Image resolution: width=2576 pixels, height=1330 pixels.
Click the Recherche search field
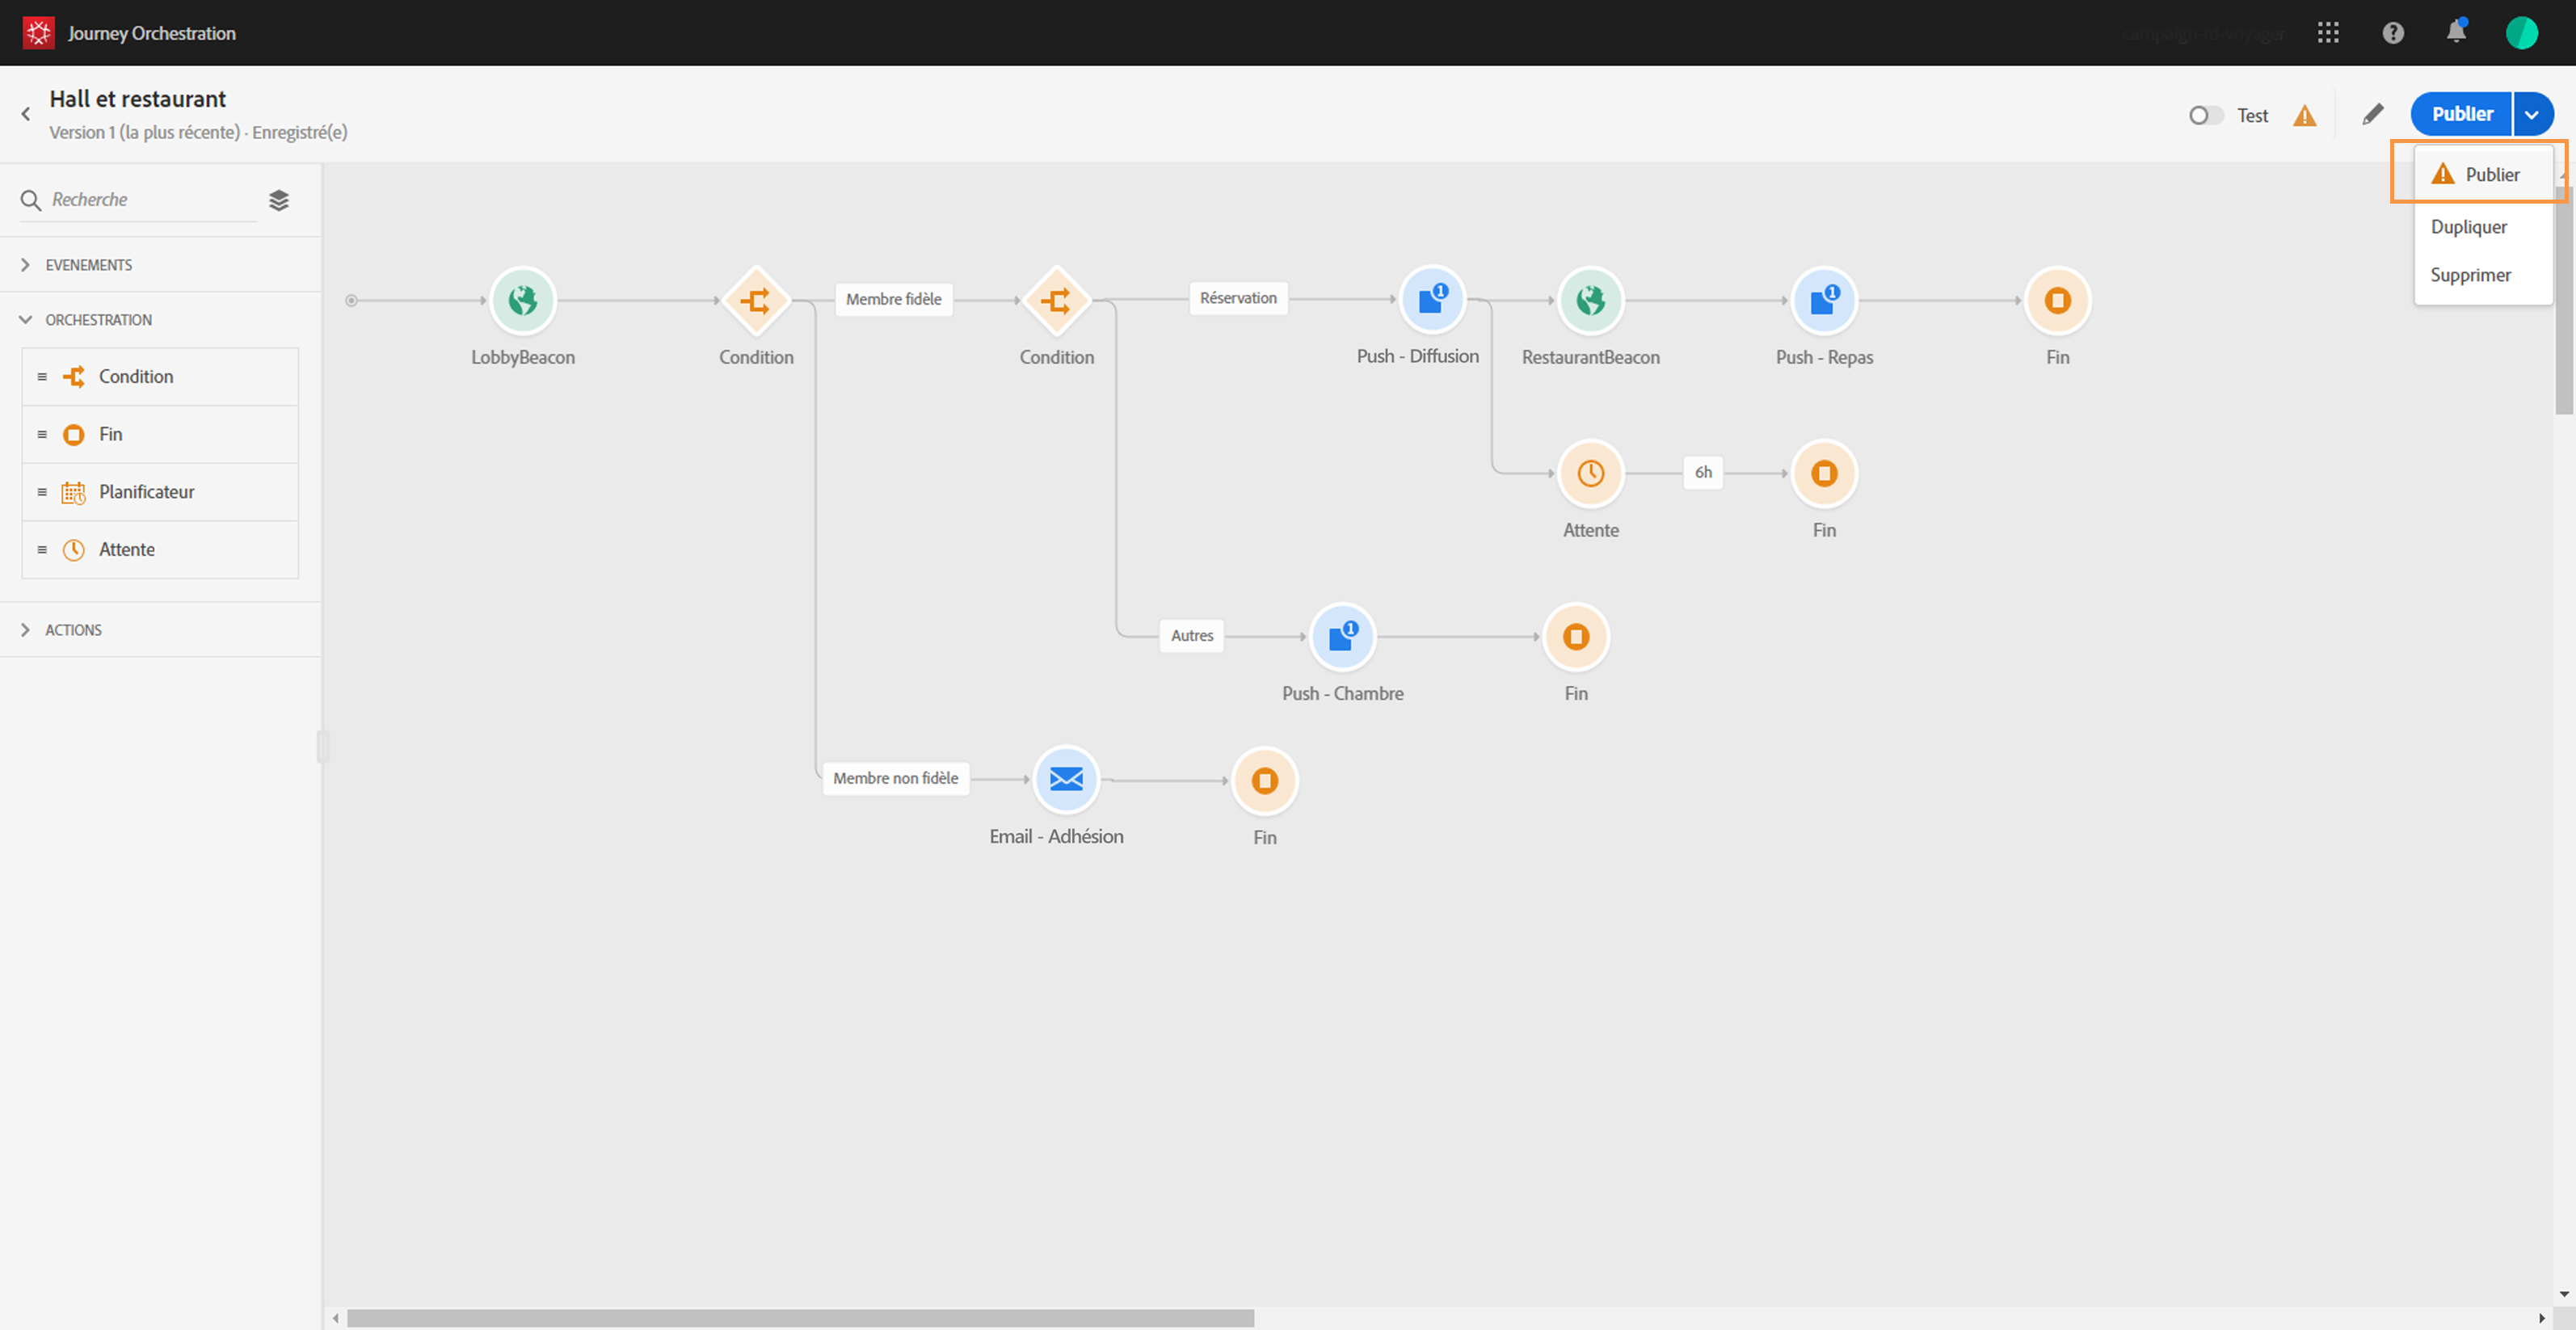[150, 200]
